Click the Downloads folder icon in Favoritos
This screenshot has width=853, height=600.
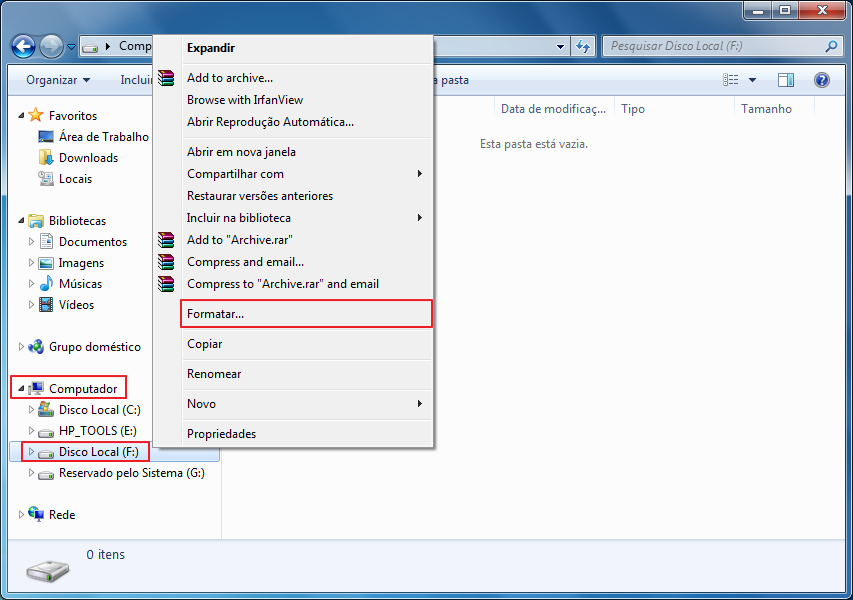[x=45, y=158]
